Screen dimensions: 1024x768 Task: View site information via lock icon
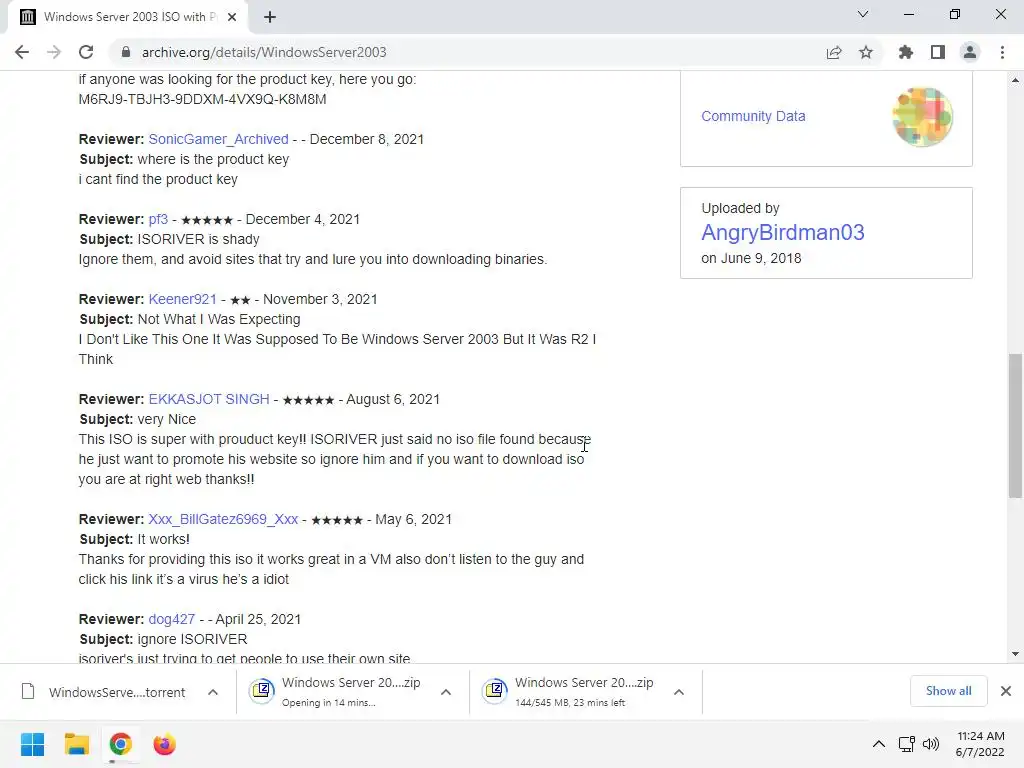pyautogui.click(x=126, y=52)
